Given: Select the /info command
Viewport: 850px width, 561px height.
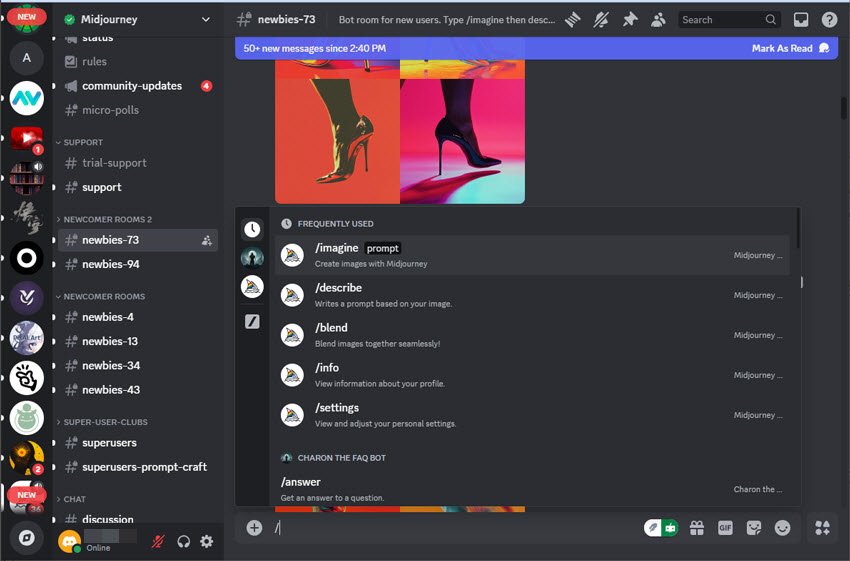Looking at the screenshot, I should point(532,375).
